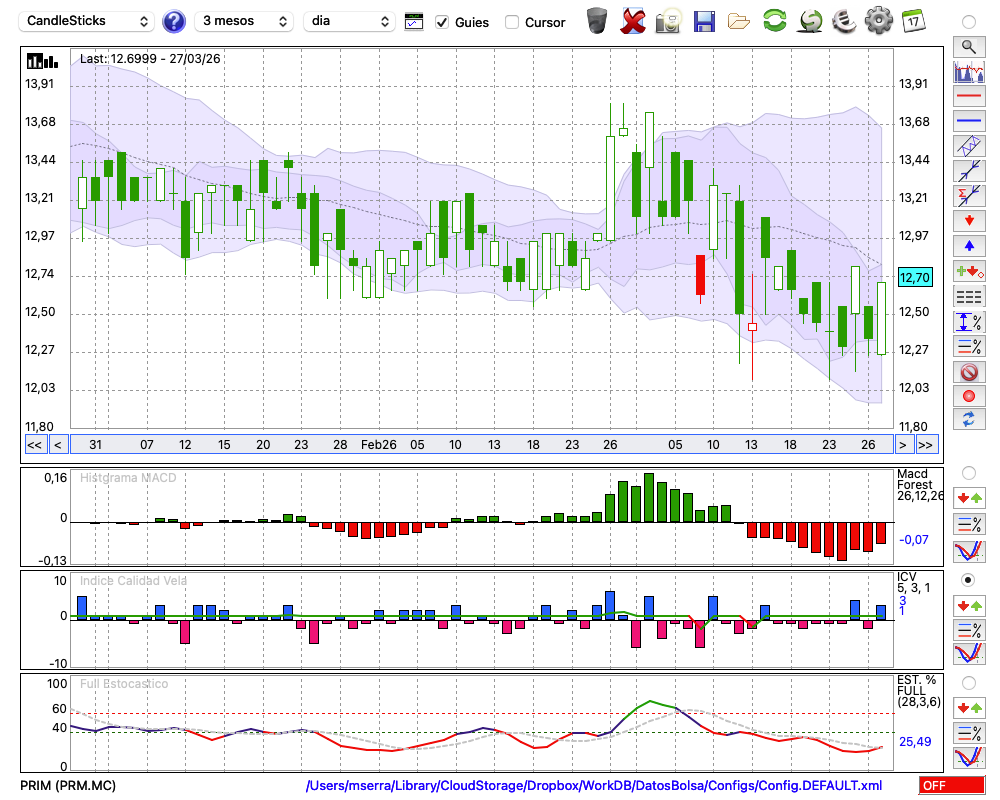Enable the Cursor checkbox
Image resolution: width=1000 pixels, height=800 pixels.
[512, 22]
